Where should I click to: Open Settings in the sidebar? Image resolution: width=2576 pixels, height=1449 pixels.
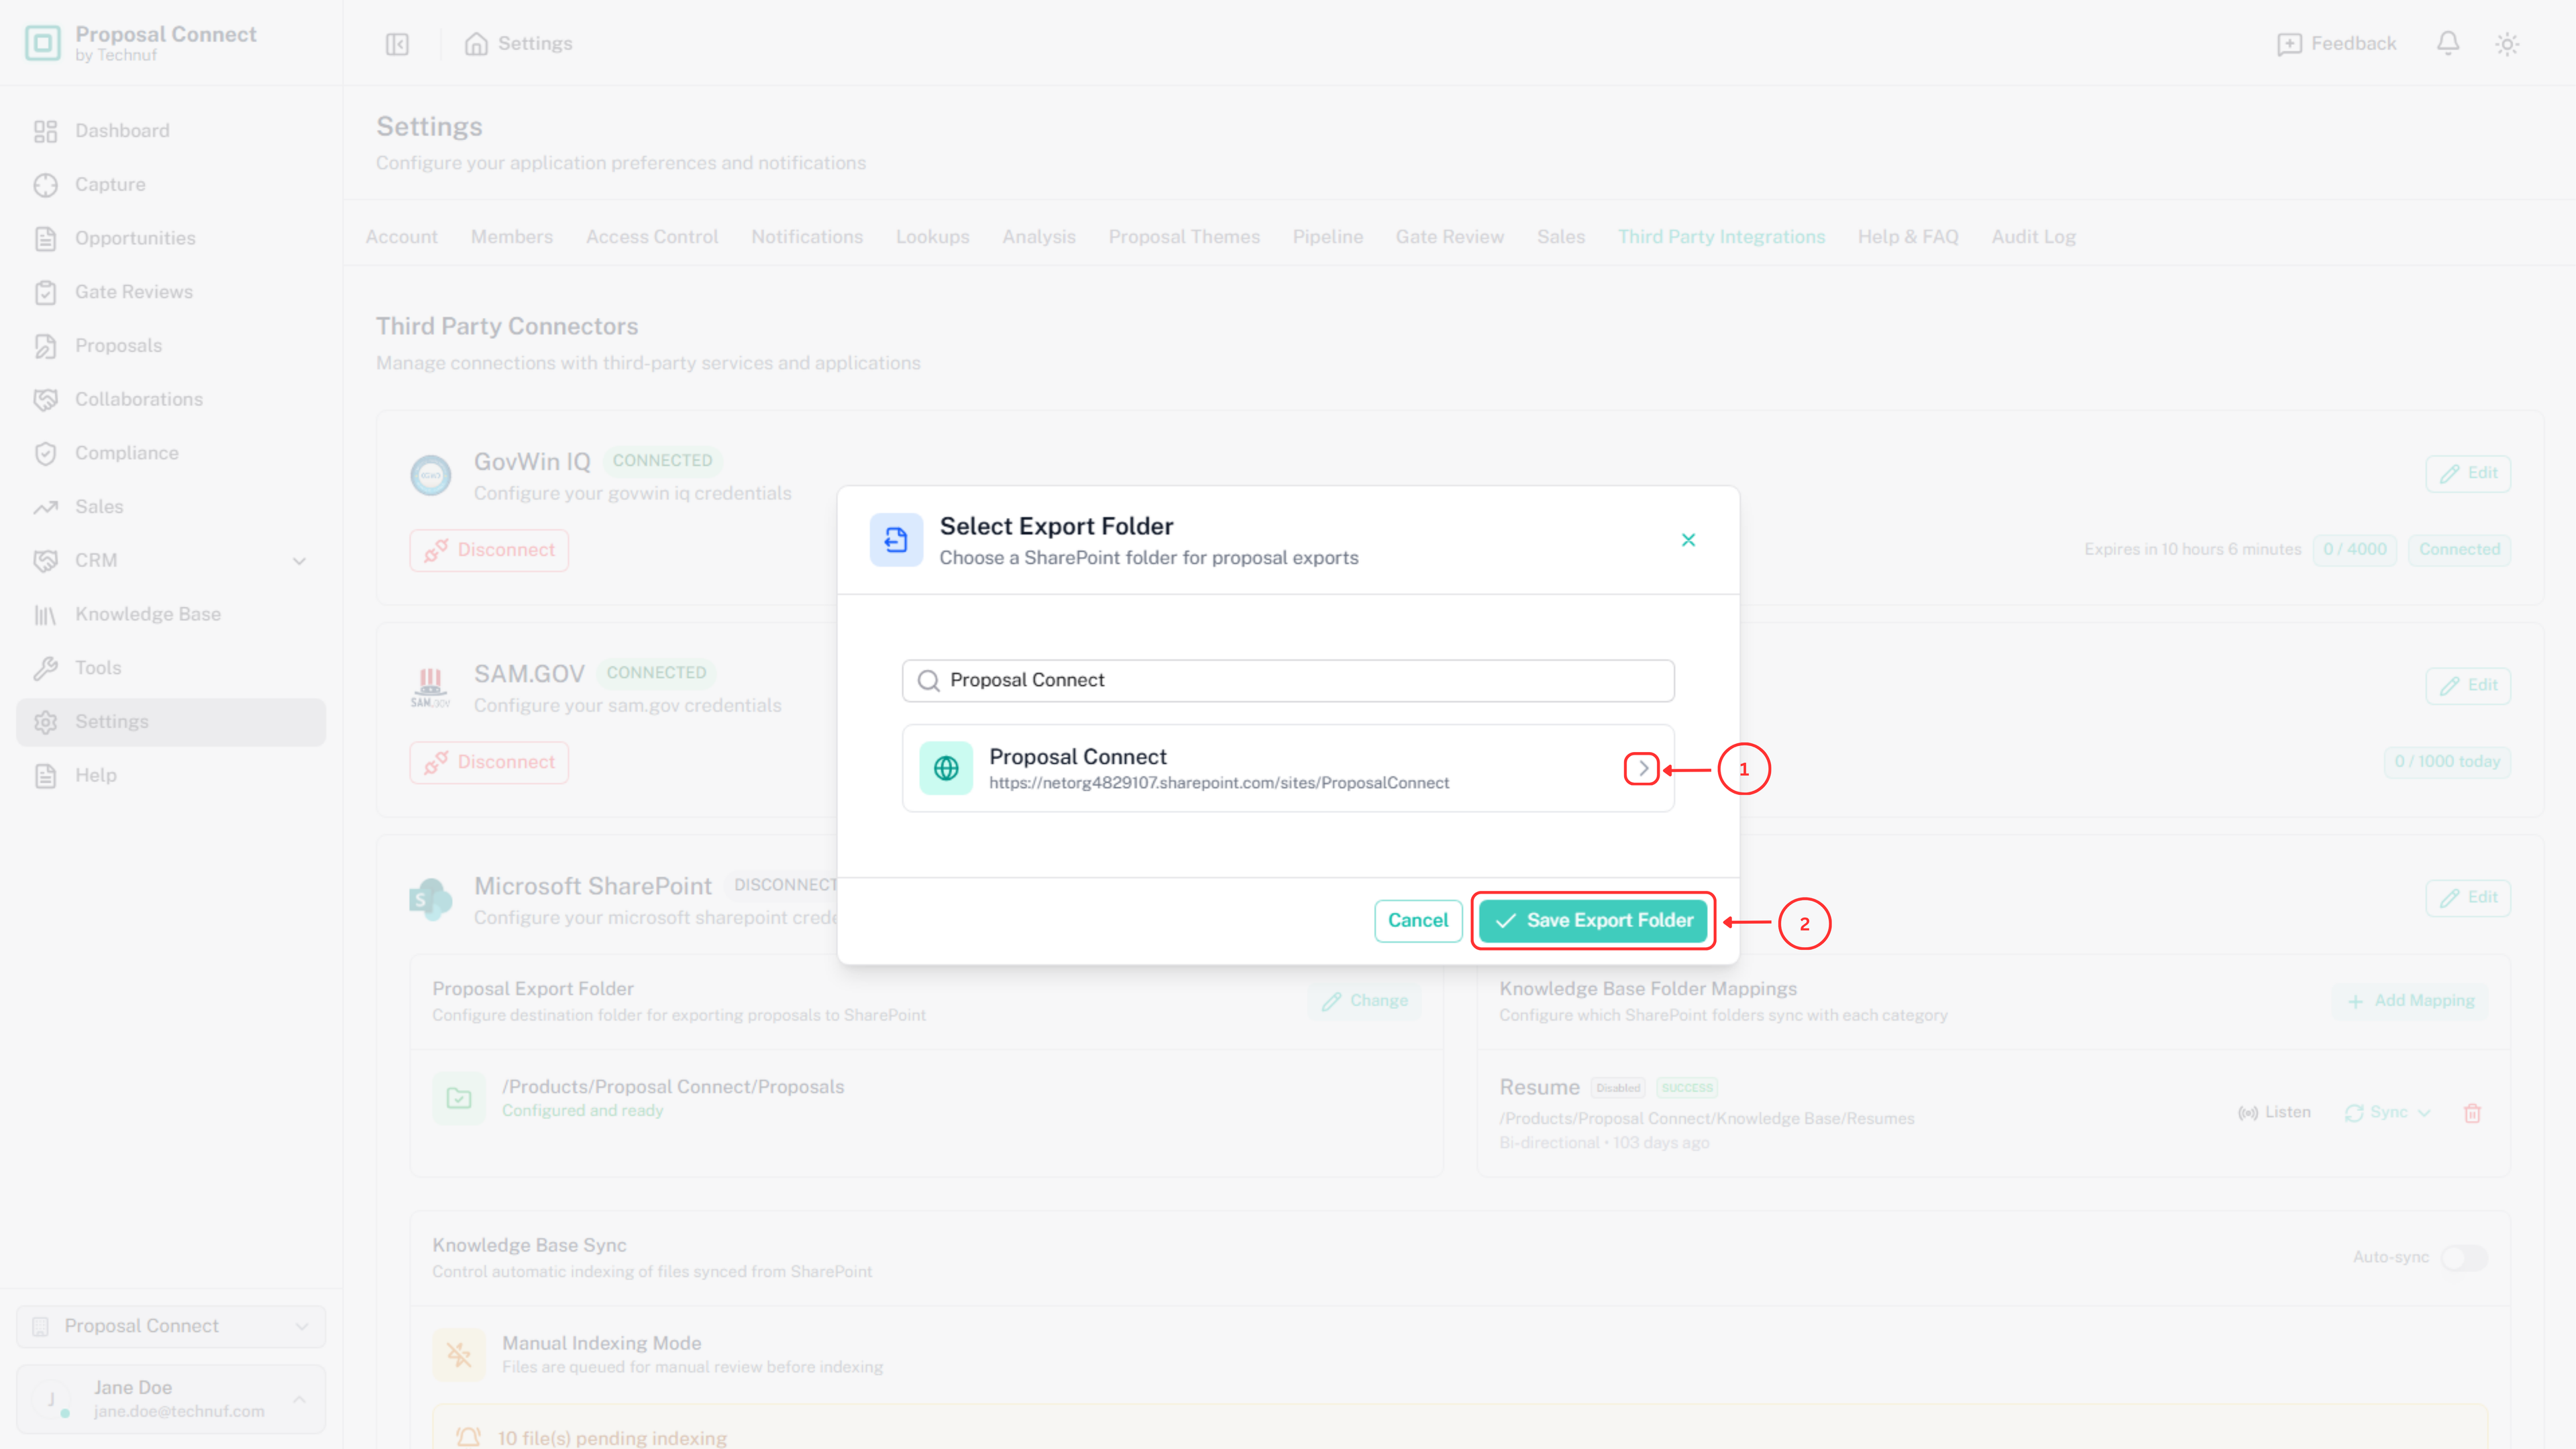pos(171,722)
